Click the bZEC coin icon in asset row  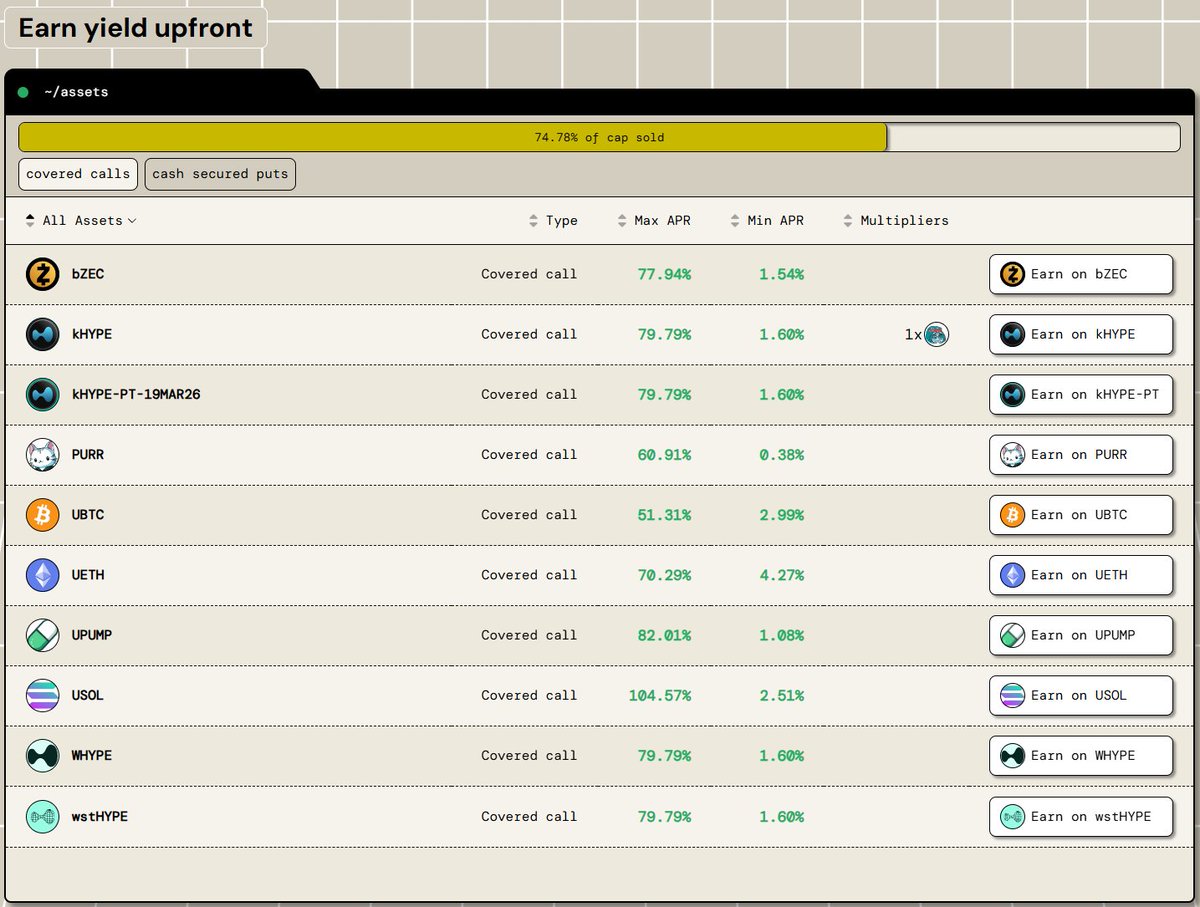(43, 274)
